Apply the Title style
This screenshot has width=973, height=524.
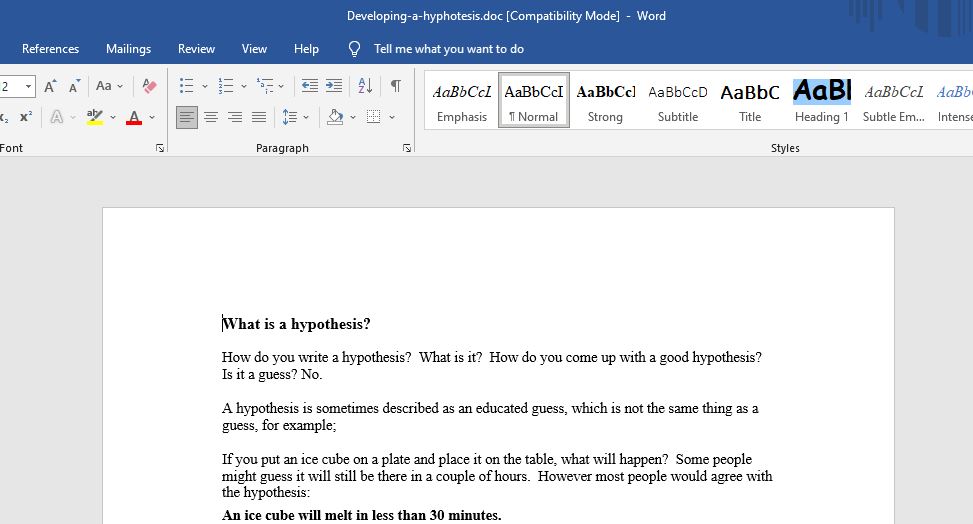[x=750, y=101]
